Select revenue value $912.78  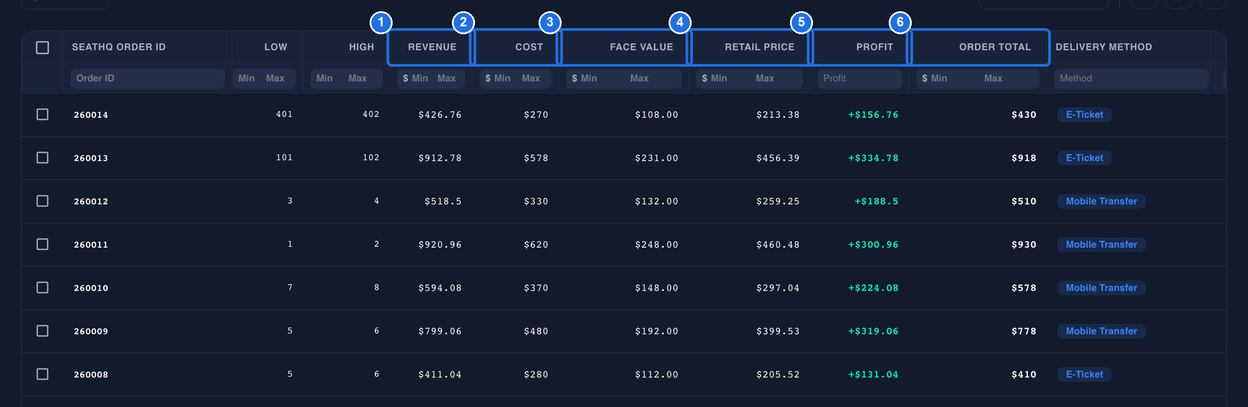tap(440, 158)
